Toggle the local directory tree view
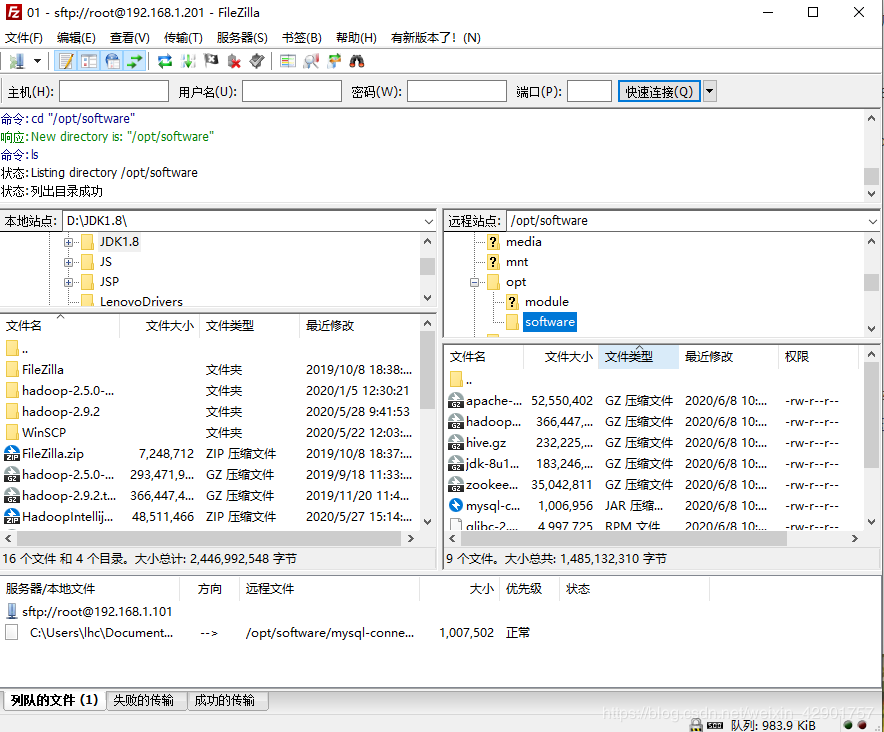This screenshot has width=884, height=732. [x=89, y=61]
